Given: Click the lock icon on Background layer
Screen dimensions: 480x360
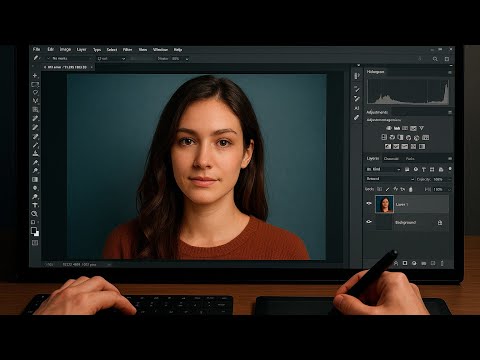Looking at the screenshot, I should [440, 222].
